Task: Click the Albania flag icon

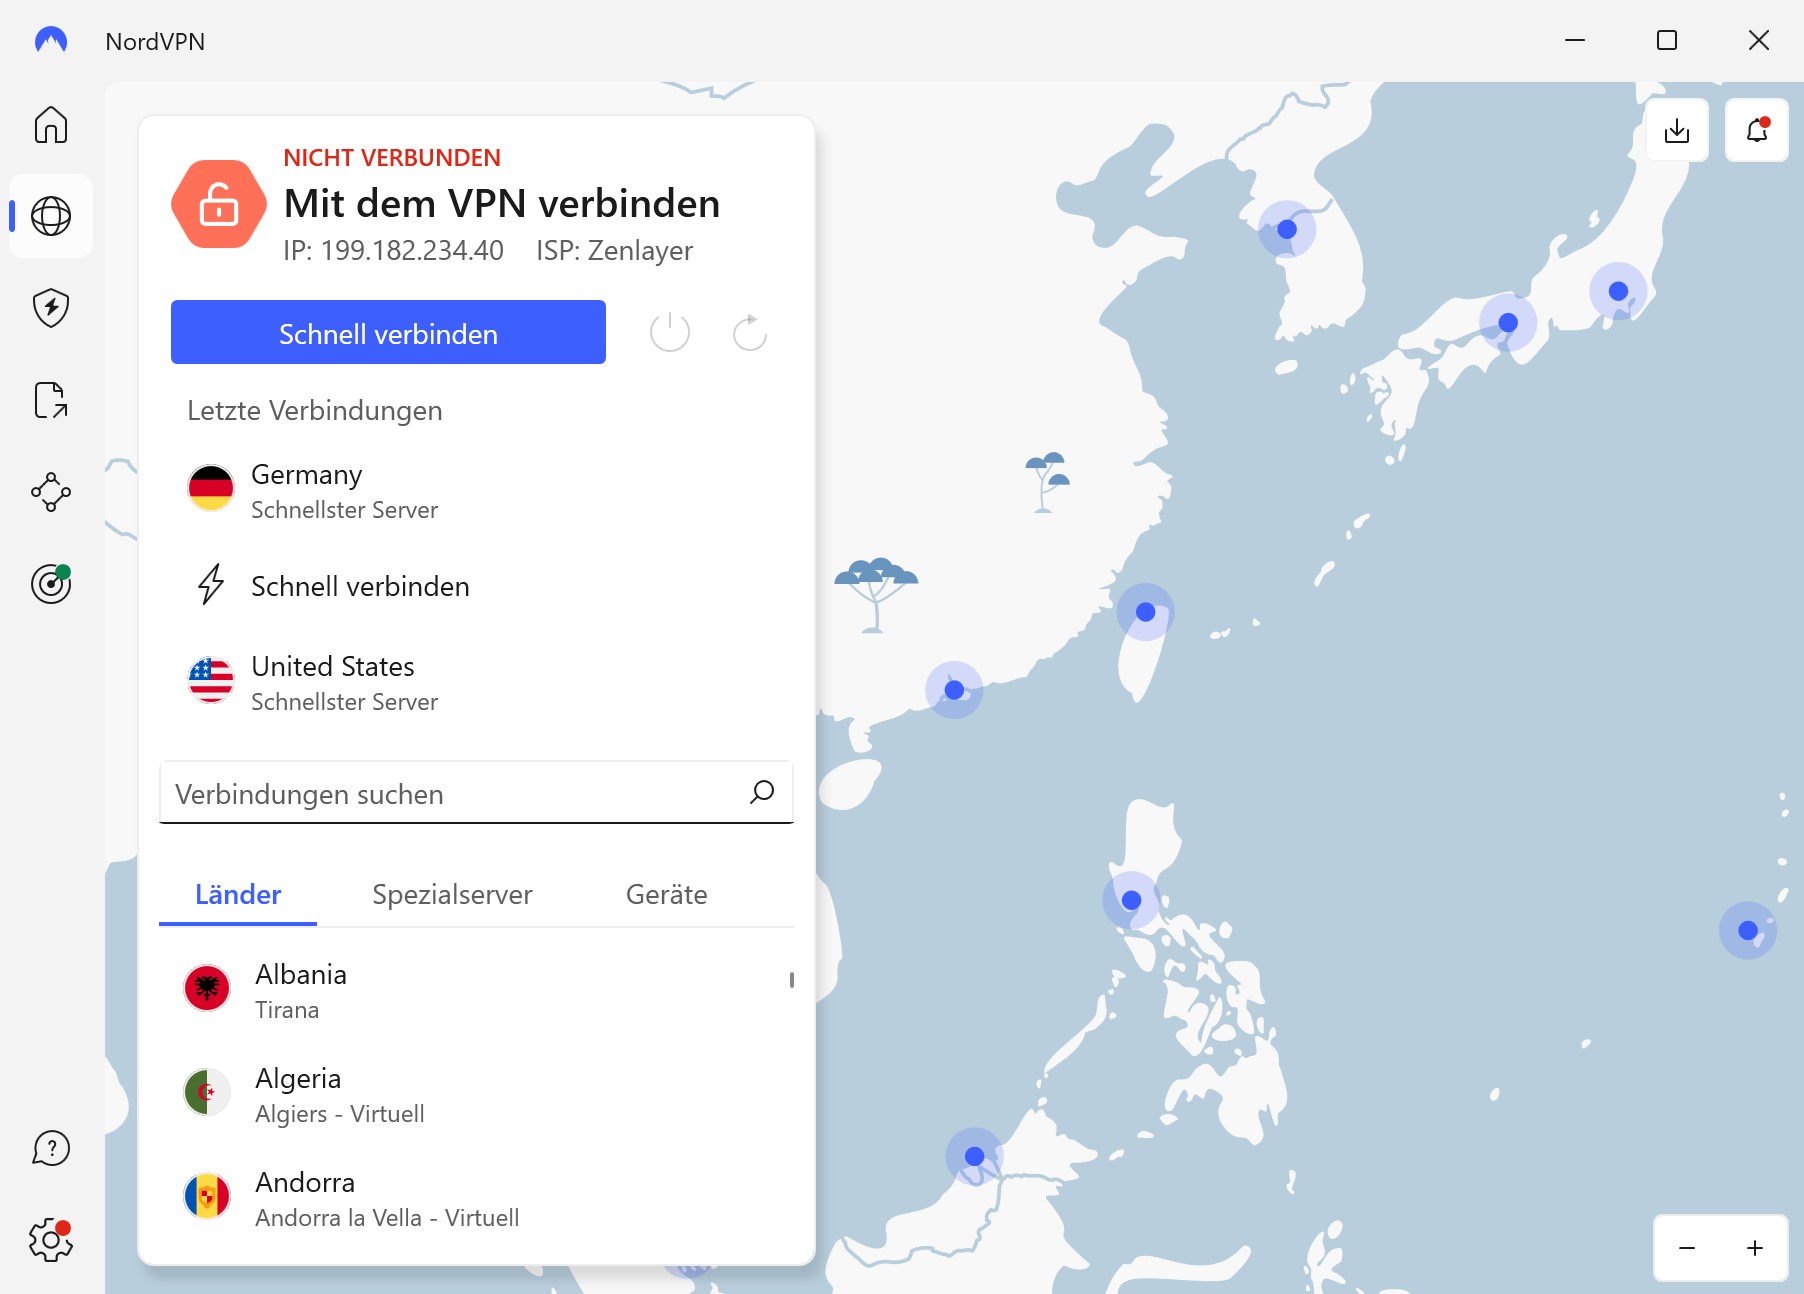Action: pyautogui.click(x=207, y=988)
